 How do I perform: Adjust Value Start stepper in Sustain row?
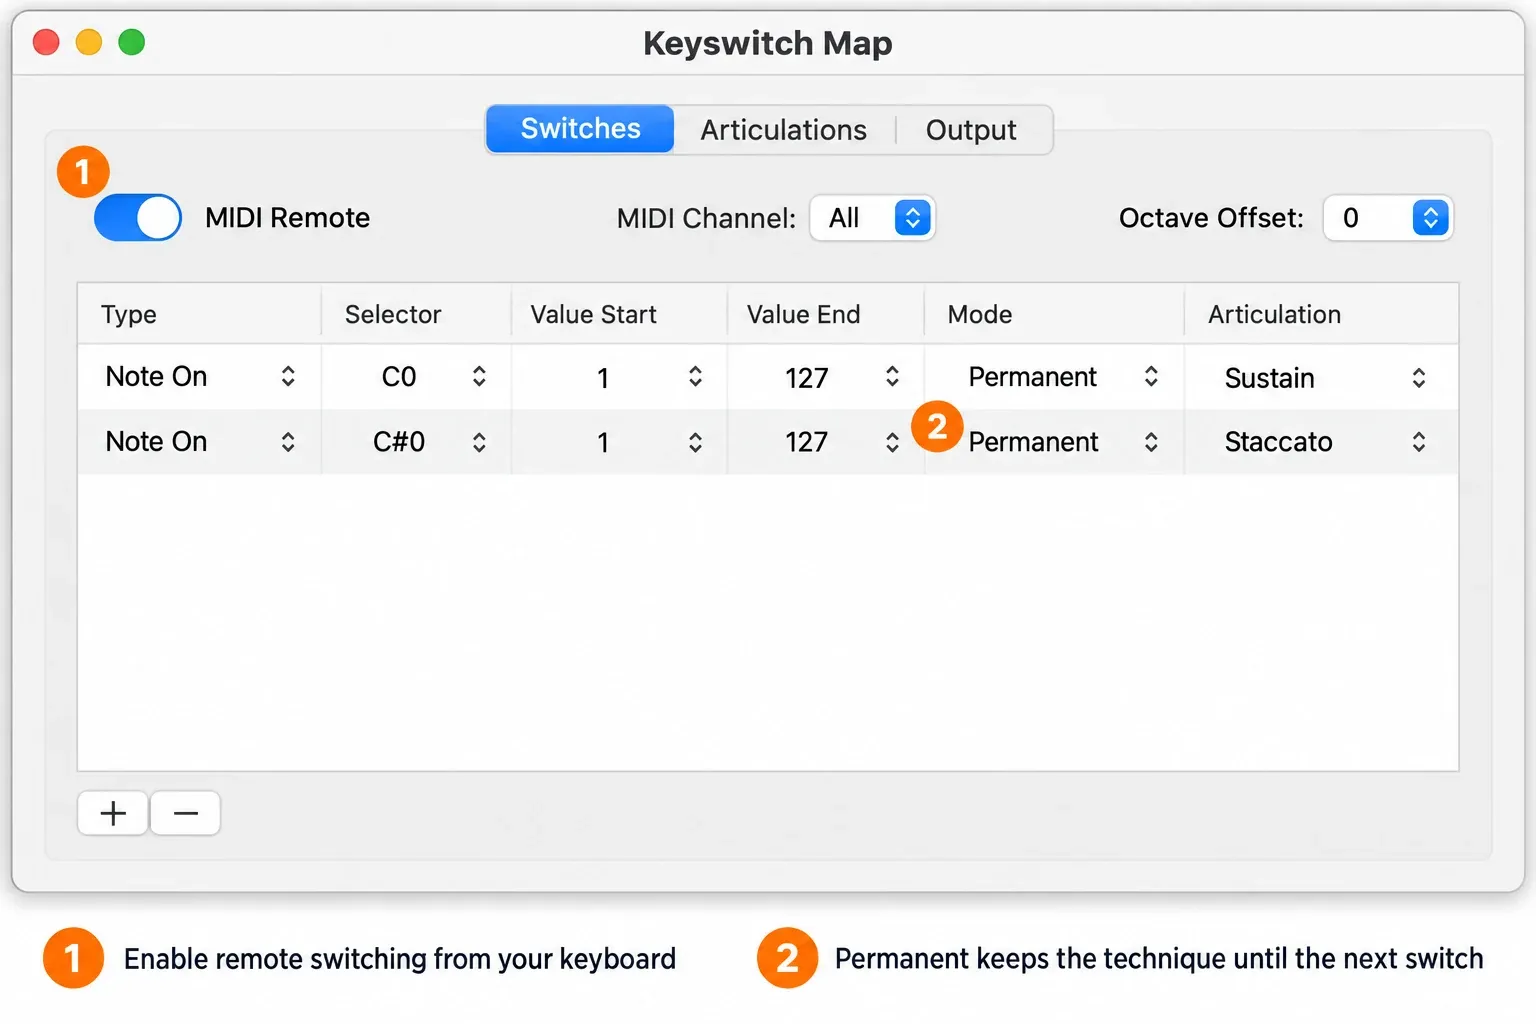click(695, 376)
